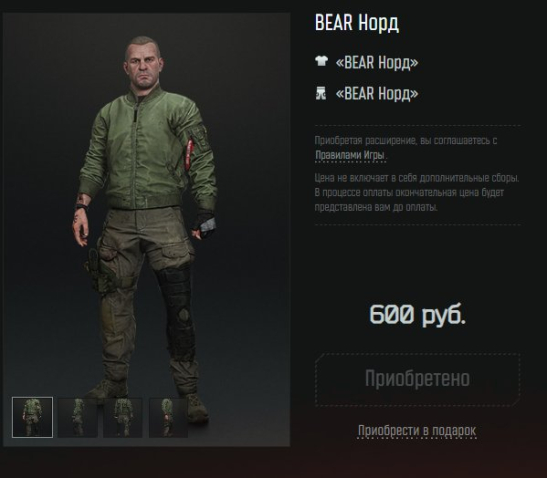Click the thigh holster on character
The image size is (547, 478).
click(x=96, y=270)
